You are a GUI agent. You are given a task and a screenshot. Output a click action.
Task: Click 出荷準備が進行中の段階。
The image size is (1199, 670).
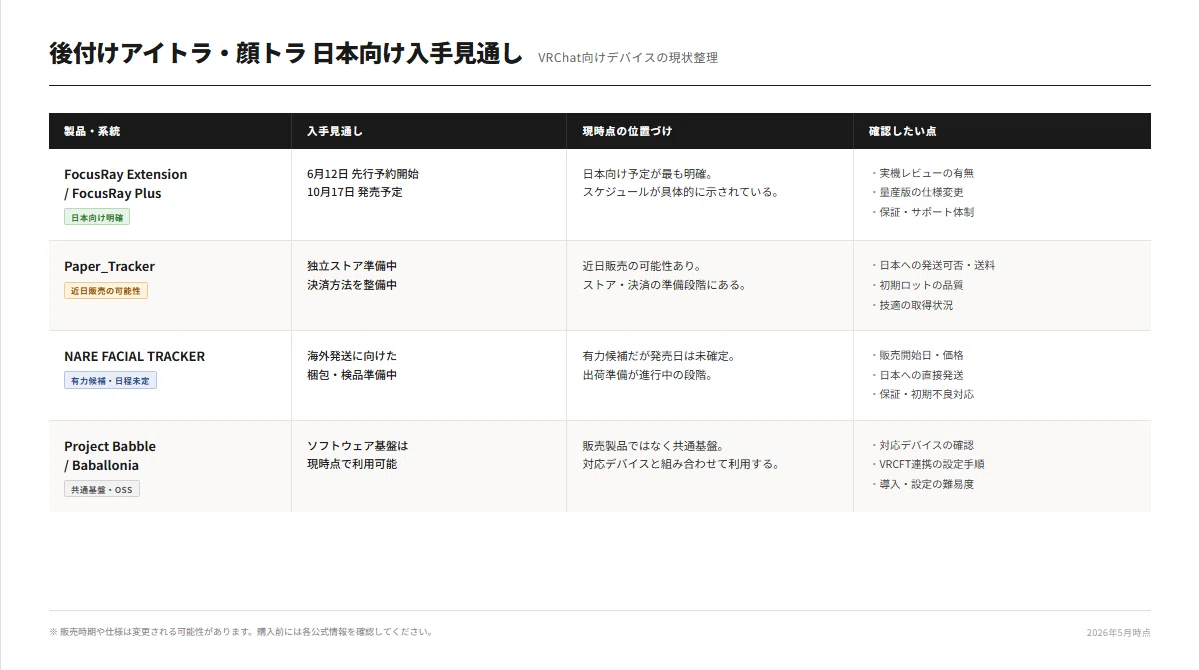(x=649, y=375)
